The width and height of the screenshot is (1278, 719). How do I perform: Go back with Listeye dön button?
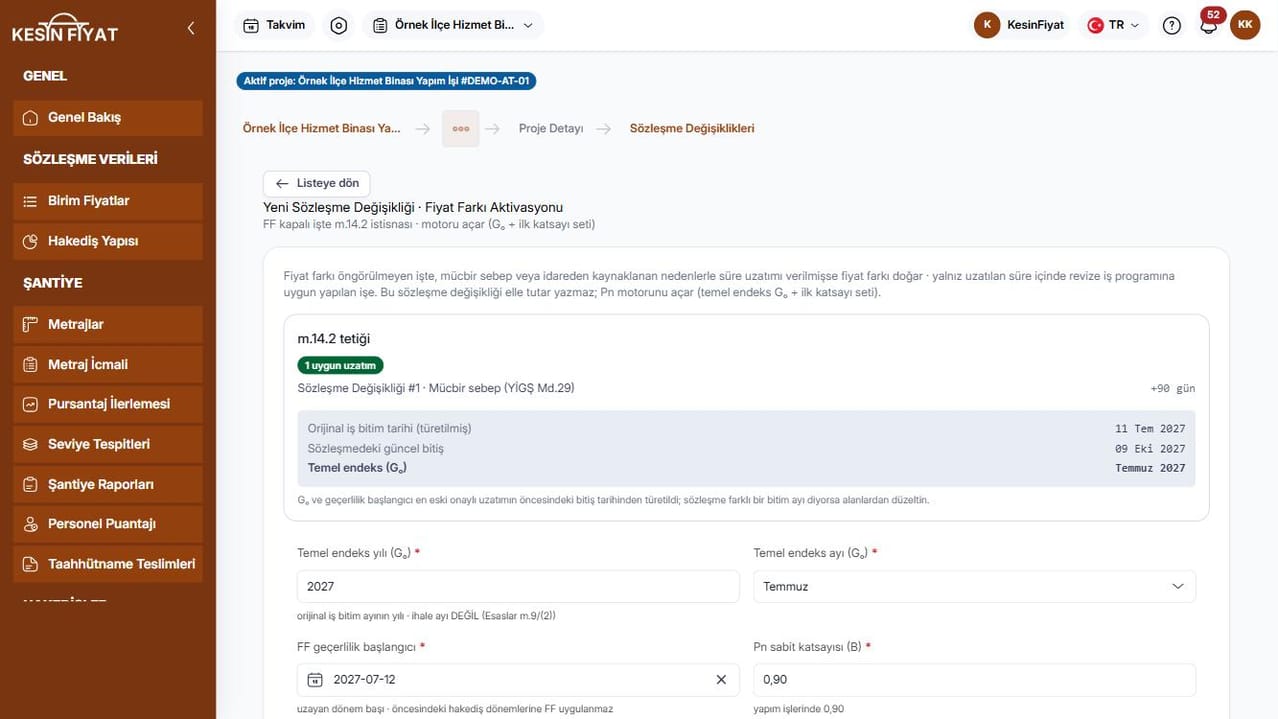[317, 184]
